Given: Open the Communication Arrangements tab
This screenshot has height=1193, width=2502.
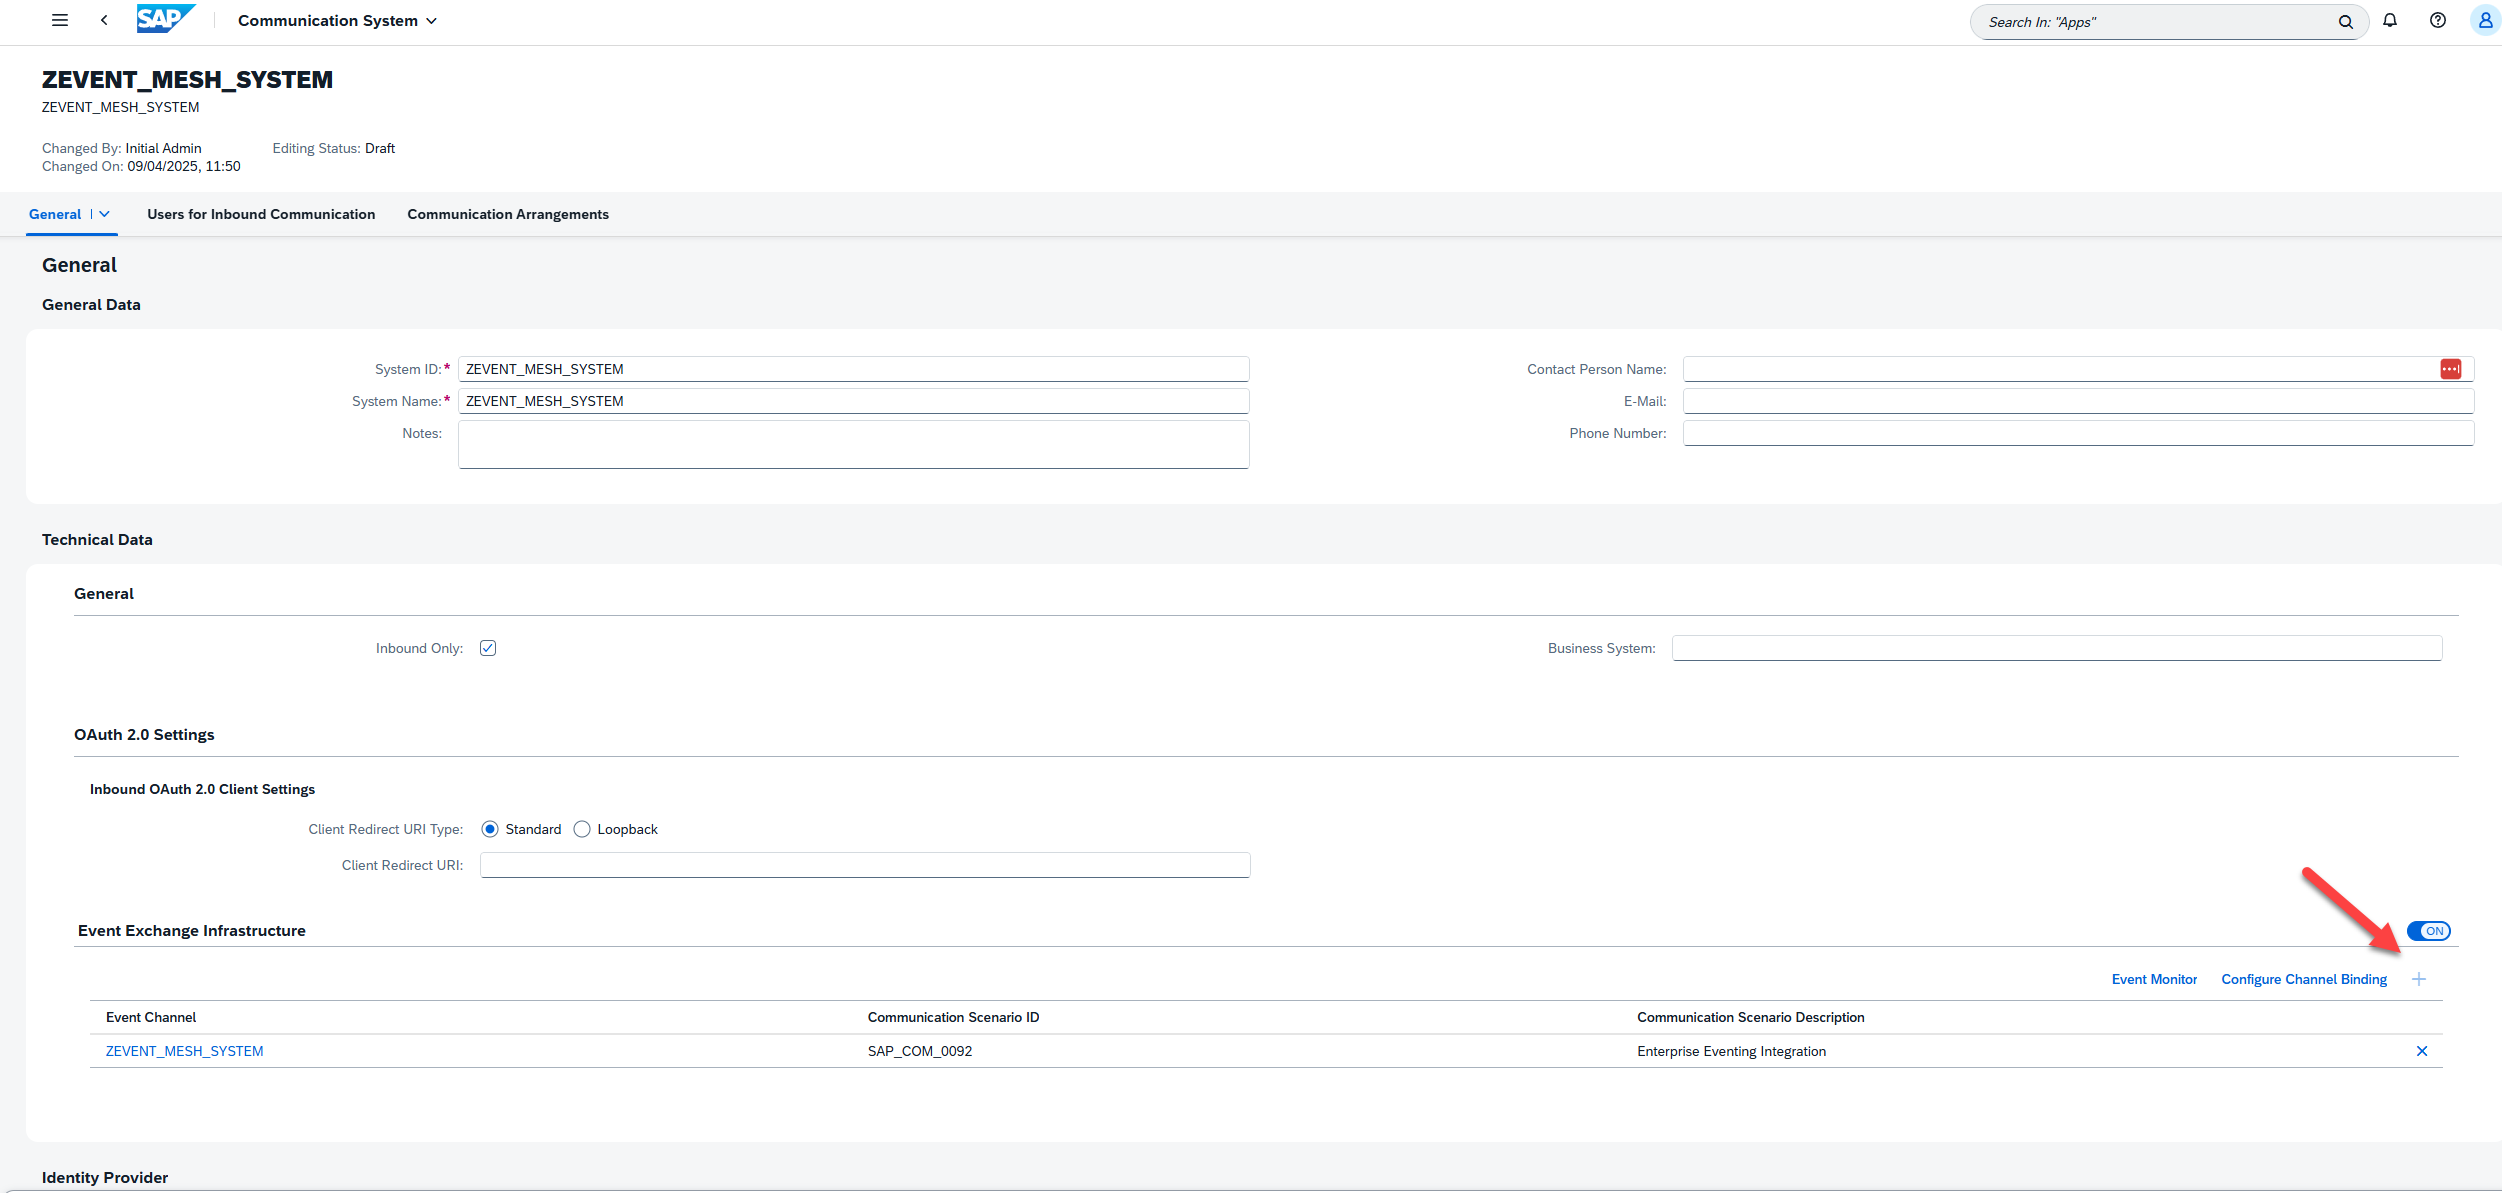Looking at the screenshot, I should [508, 214].
